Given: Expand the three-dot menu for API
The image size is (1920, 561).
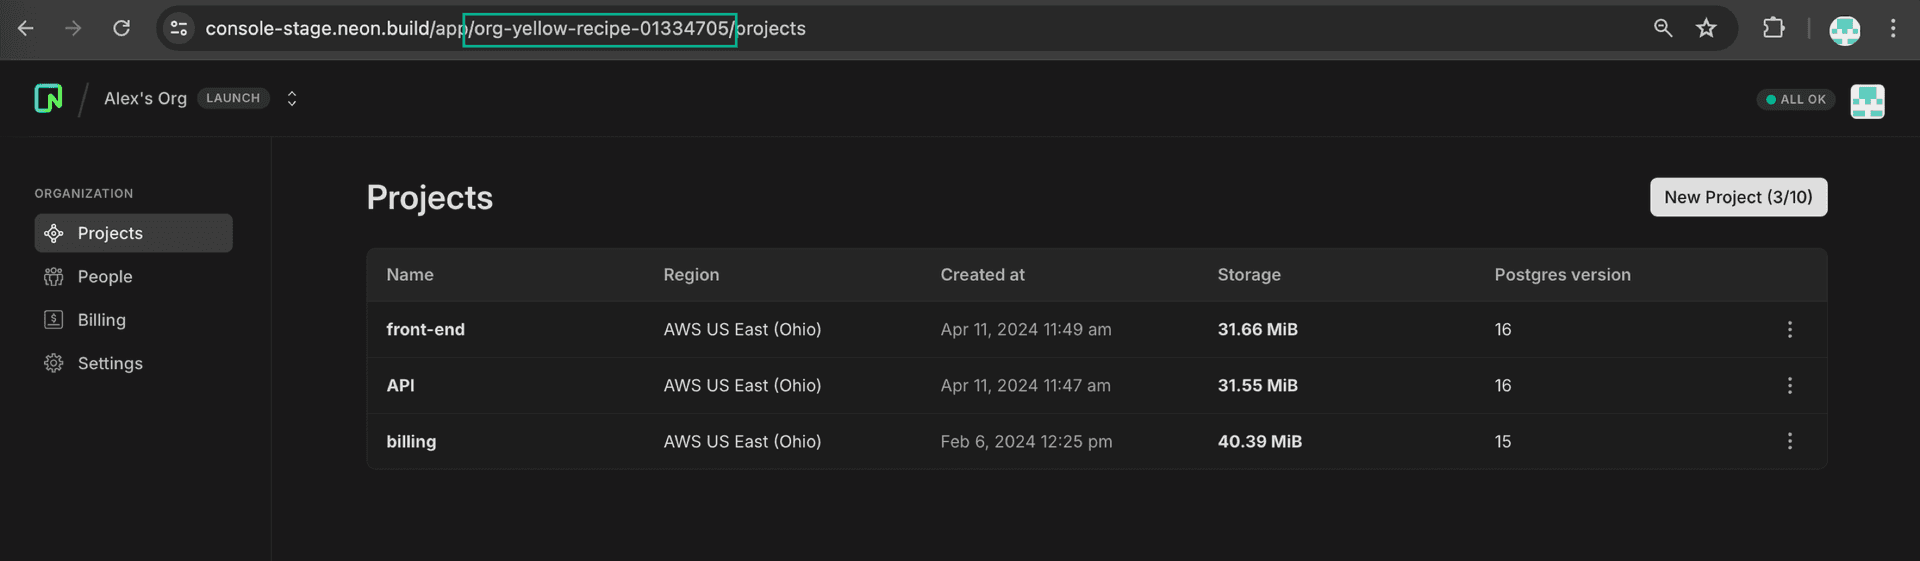Looking at the screenshot, I should [1789, 385].
